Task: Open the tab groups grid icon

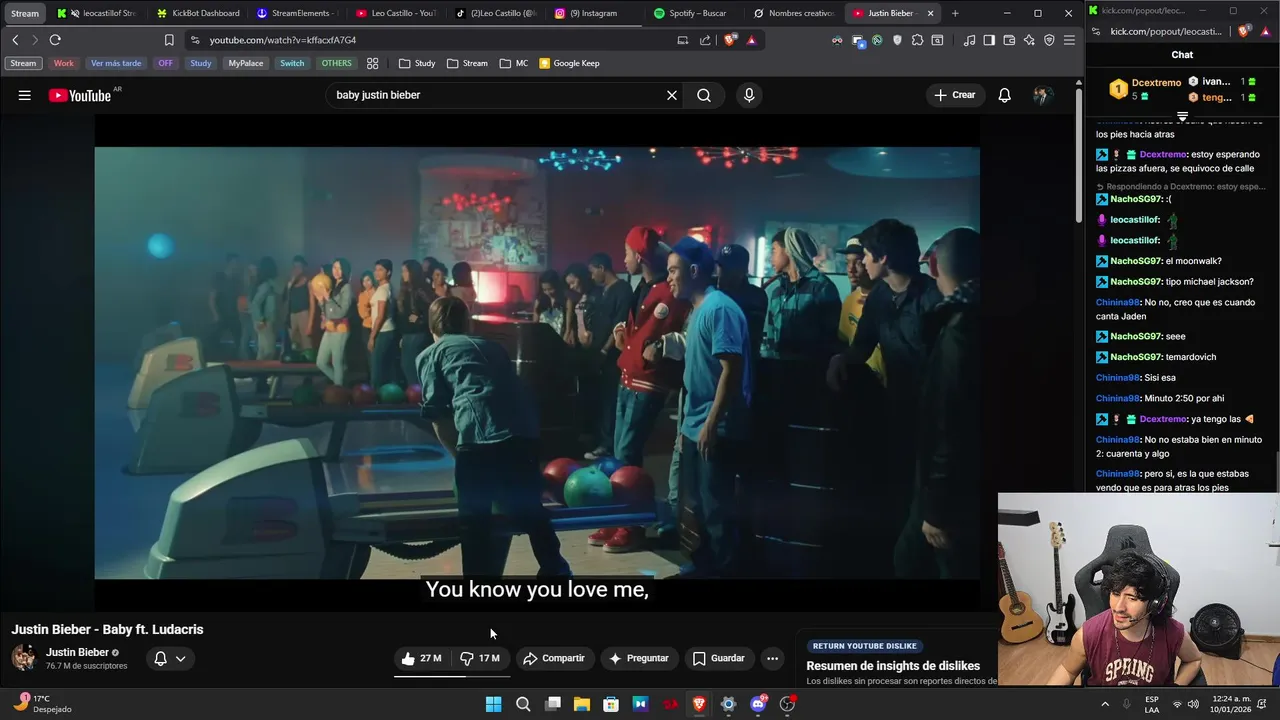Action: pyautogui.click(x=372, y=63)
